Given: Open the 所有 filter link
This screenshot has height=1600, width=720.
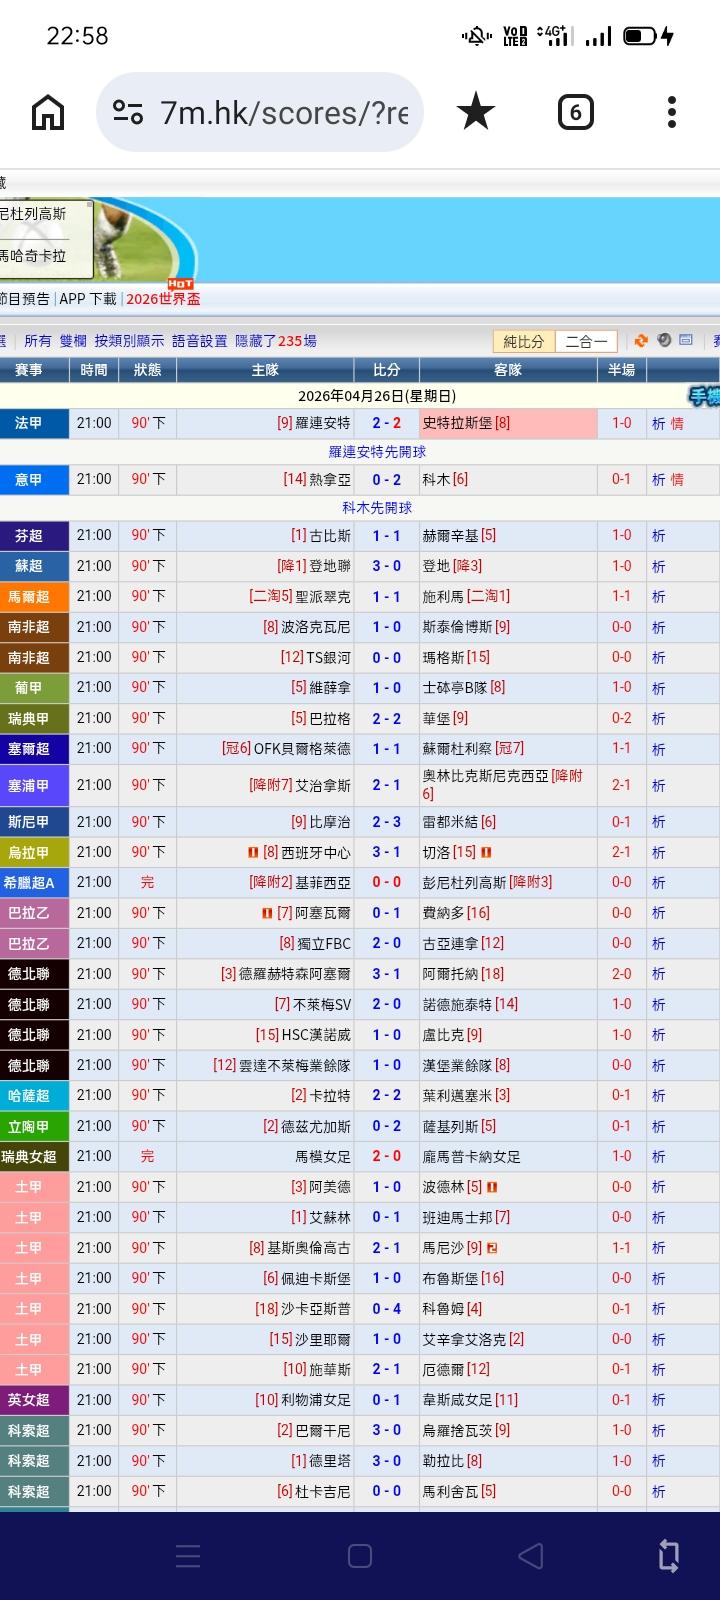Looking at the screenshot, I should tap(38, 341).
